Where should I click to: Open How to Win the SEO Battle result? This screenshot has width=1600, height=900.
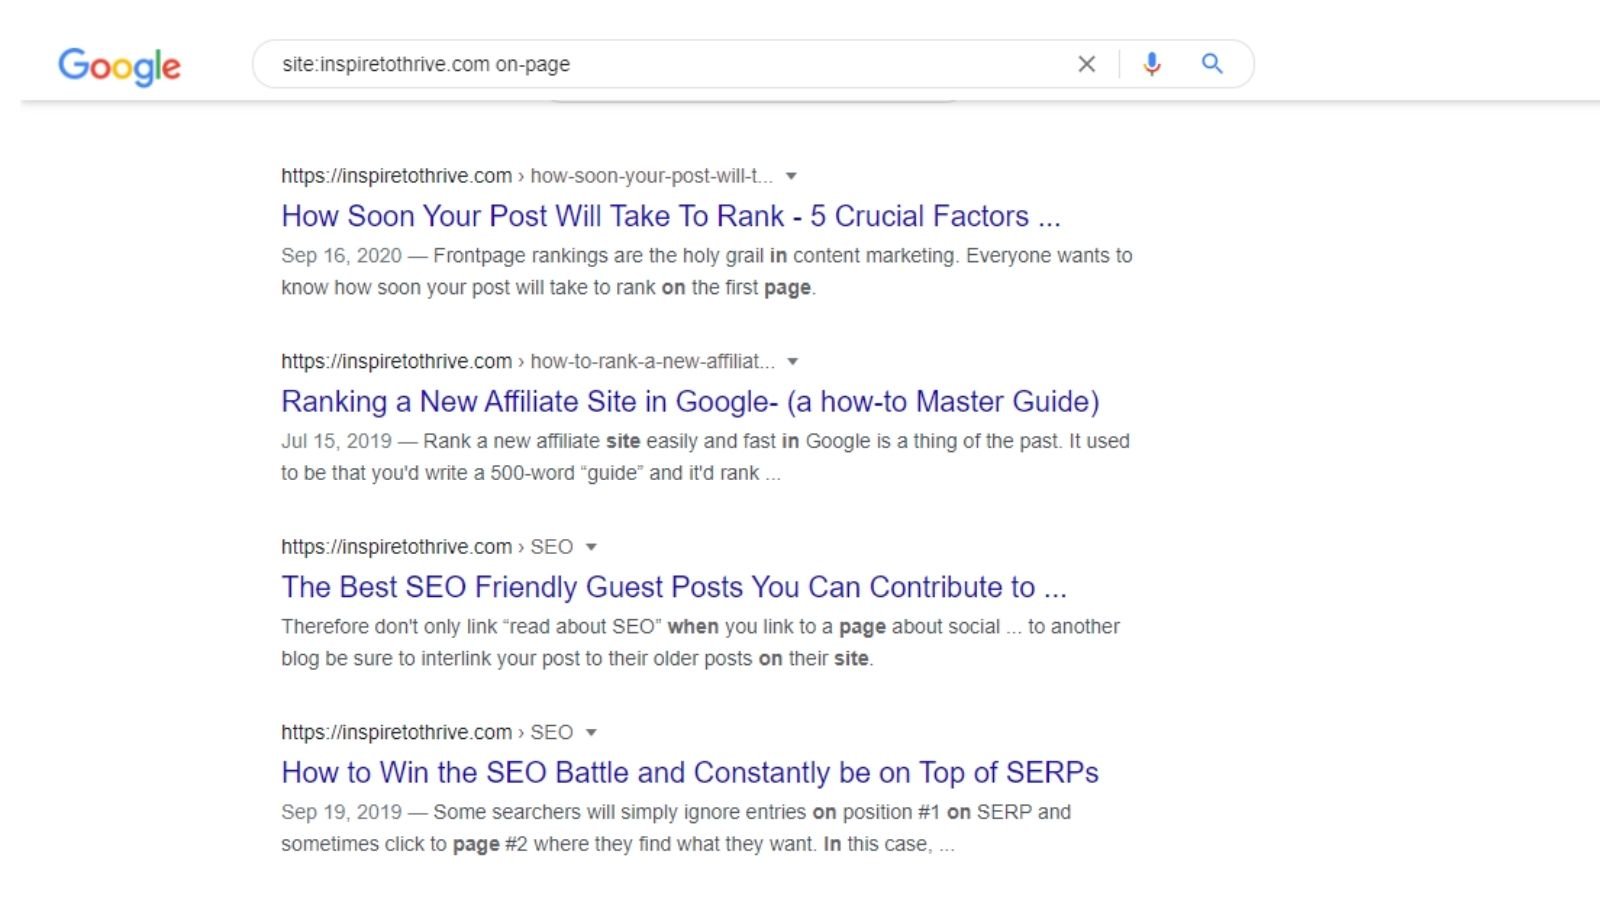(690, 773)
